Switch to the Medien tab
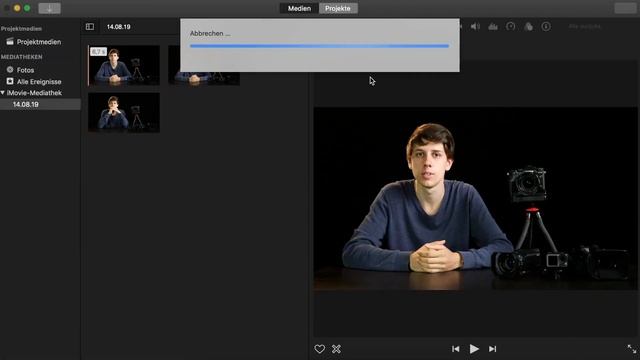This screenshot has height=360, width=640. [299, 8]
